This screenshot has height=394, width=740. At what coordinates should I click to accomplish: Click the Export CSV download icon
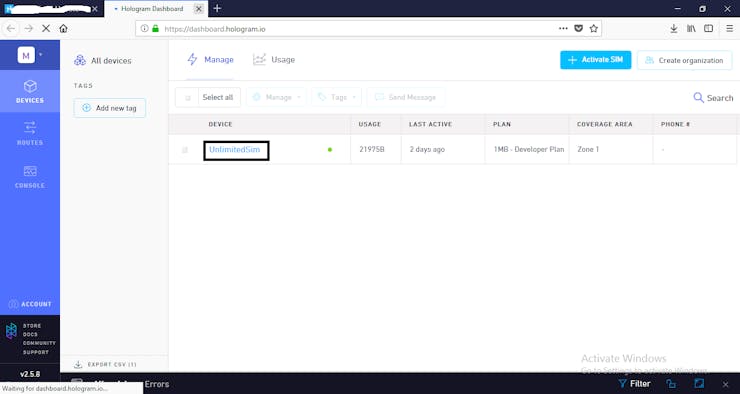(78, 364)
